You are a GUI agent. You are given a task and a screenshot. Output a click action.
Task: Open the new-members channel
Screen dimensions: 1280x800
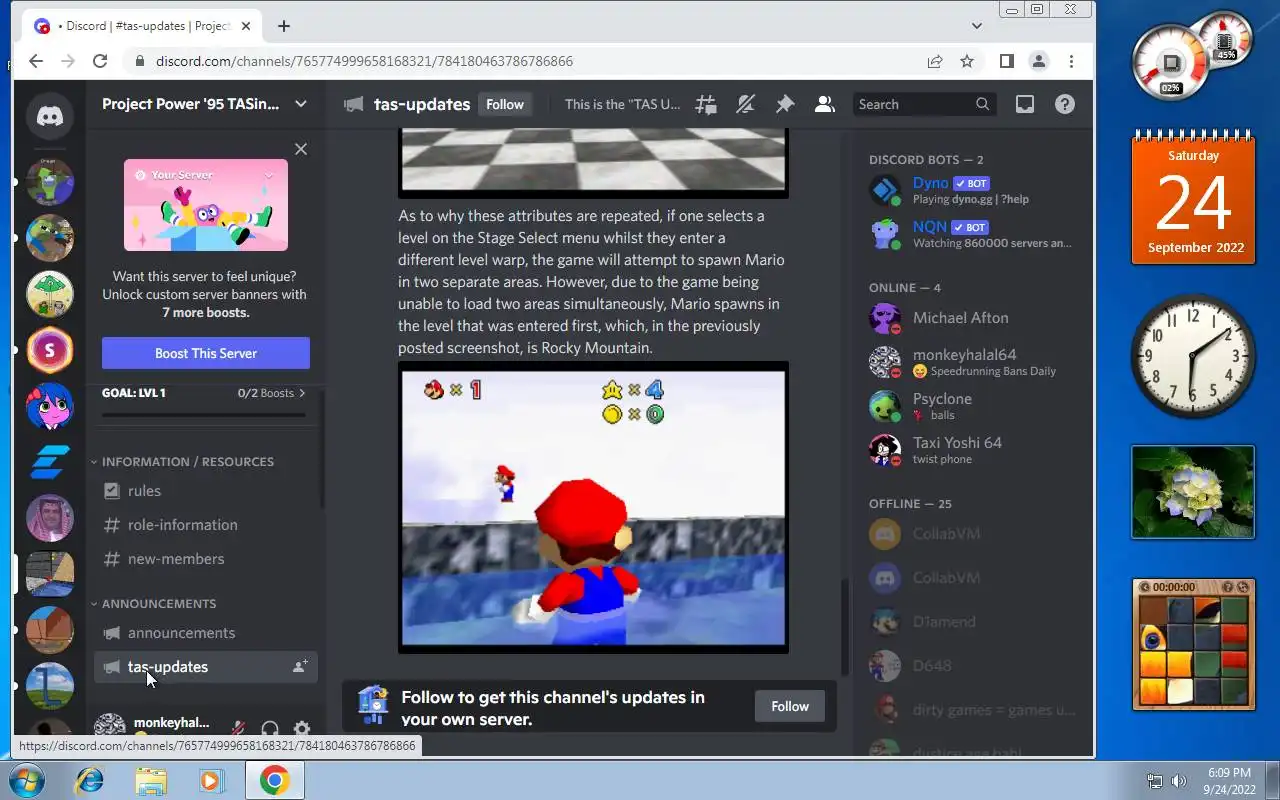[x=206, y=559]
